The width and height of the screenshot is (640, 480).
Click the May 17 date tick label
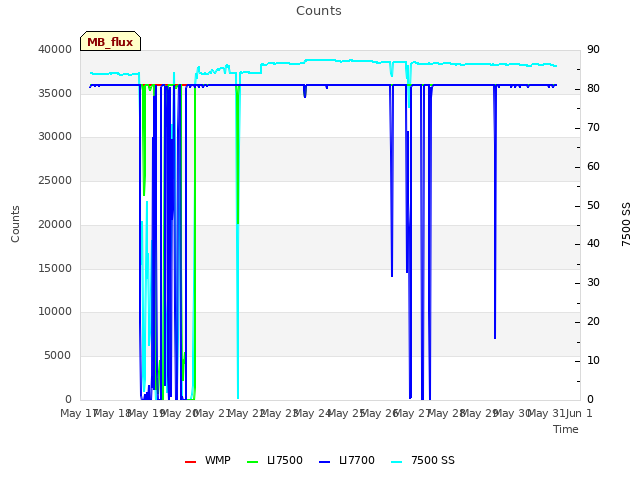(78, 413)
